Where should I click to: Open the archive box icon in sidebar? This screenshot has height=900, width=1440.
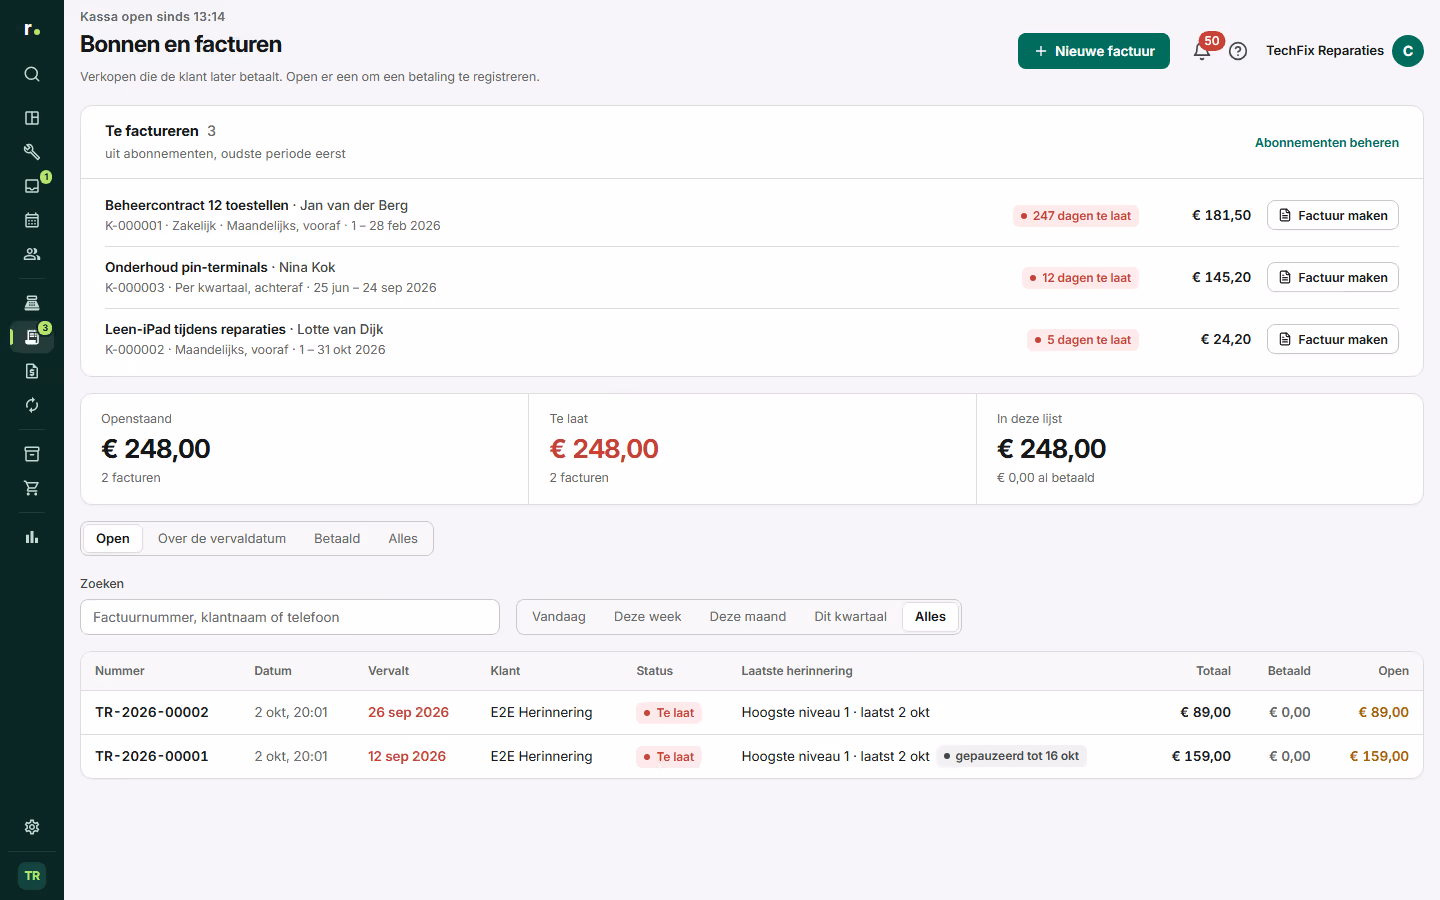point(32,454)
